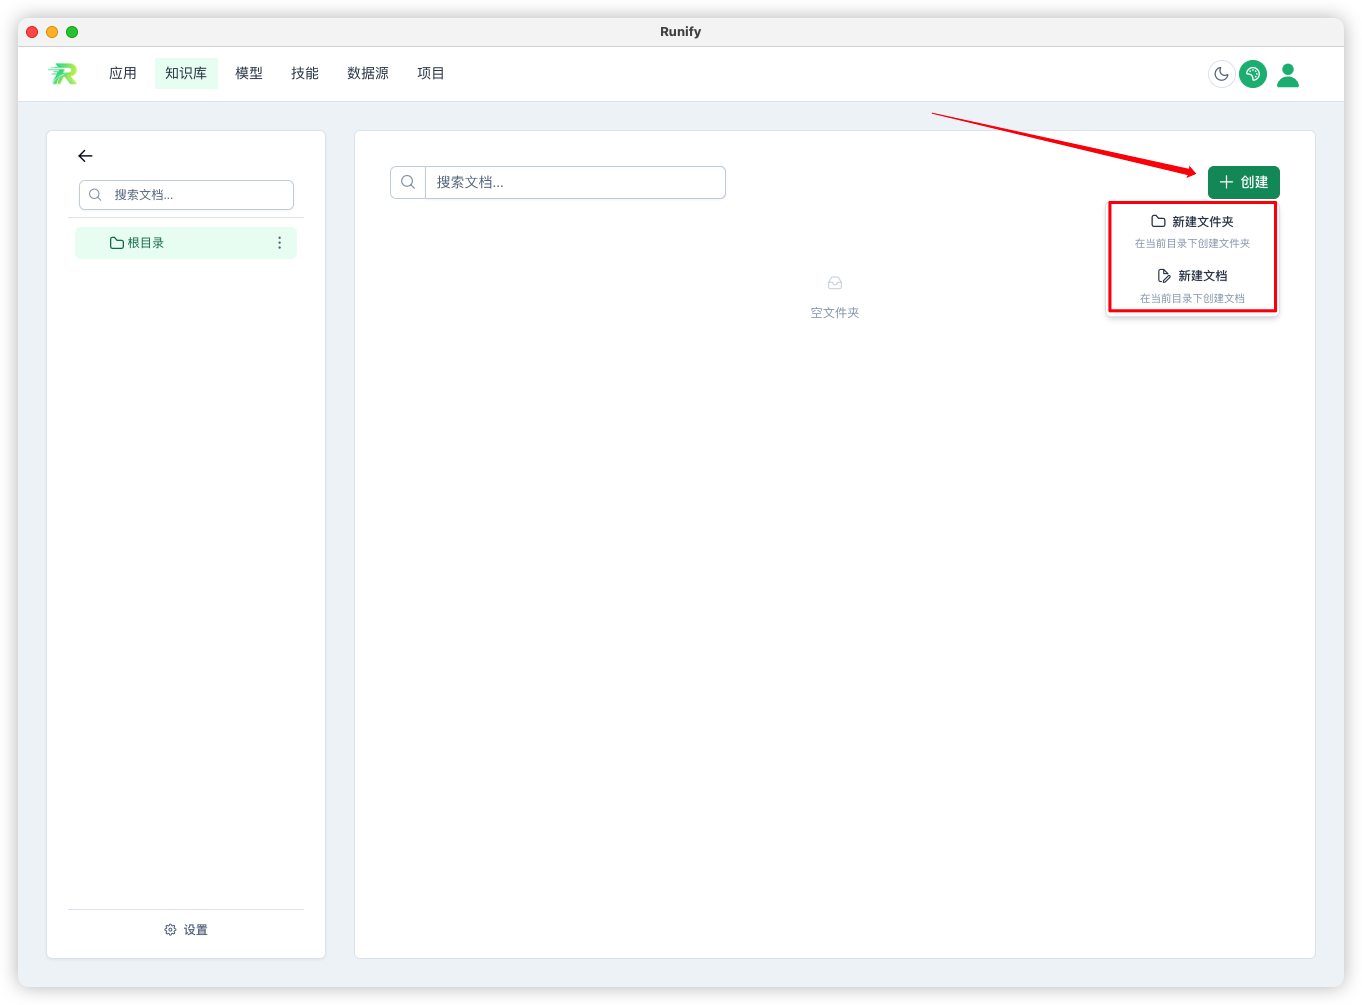1362x1005 pixels.
Task: Click the sidebar search magnifier icon
Action: (x=95, y=195)
